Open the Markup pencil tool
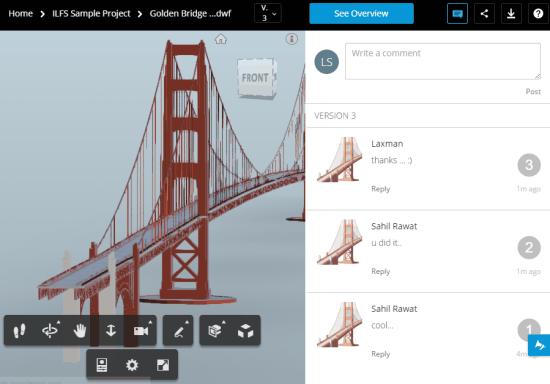 coord(179,330)
